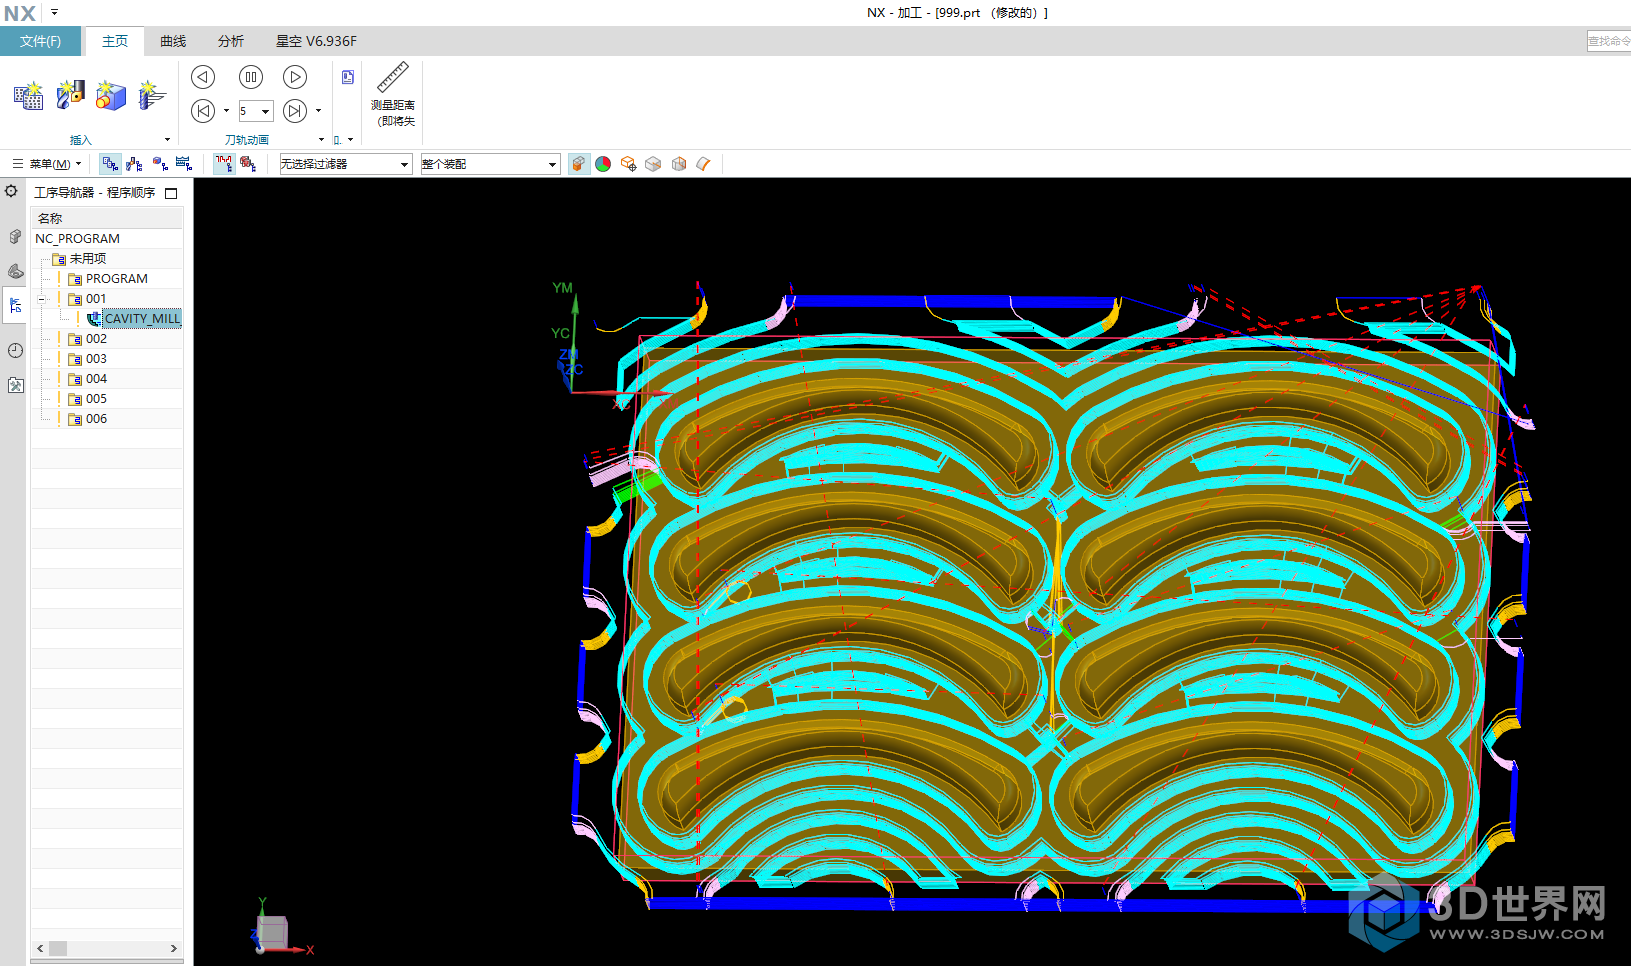Select the 003 program folder
Viewport: 1631px width, 966px height.
click(x=88, y=359)
